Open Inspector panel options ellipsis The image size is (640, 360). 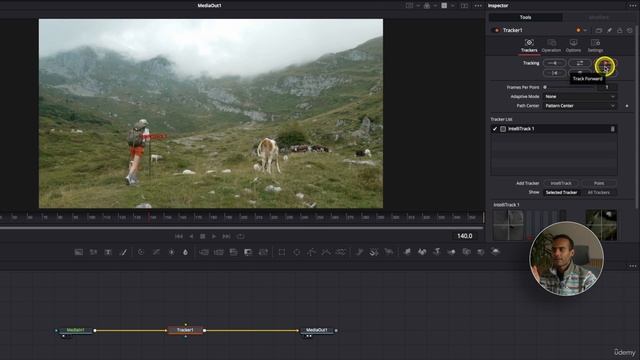(x=632, y=6)
